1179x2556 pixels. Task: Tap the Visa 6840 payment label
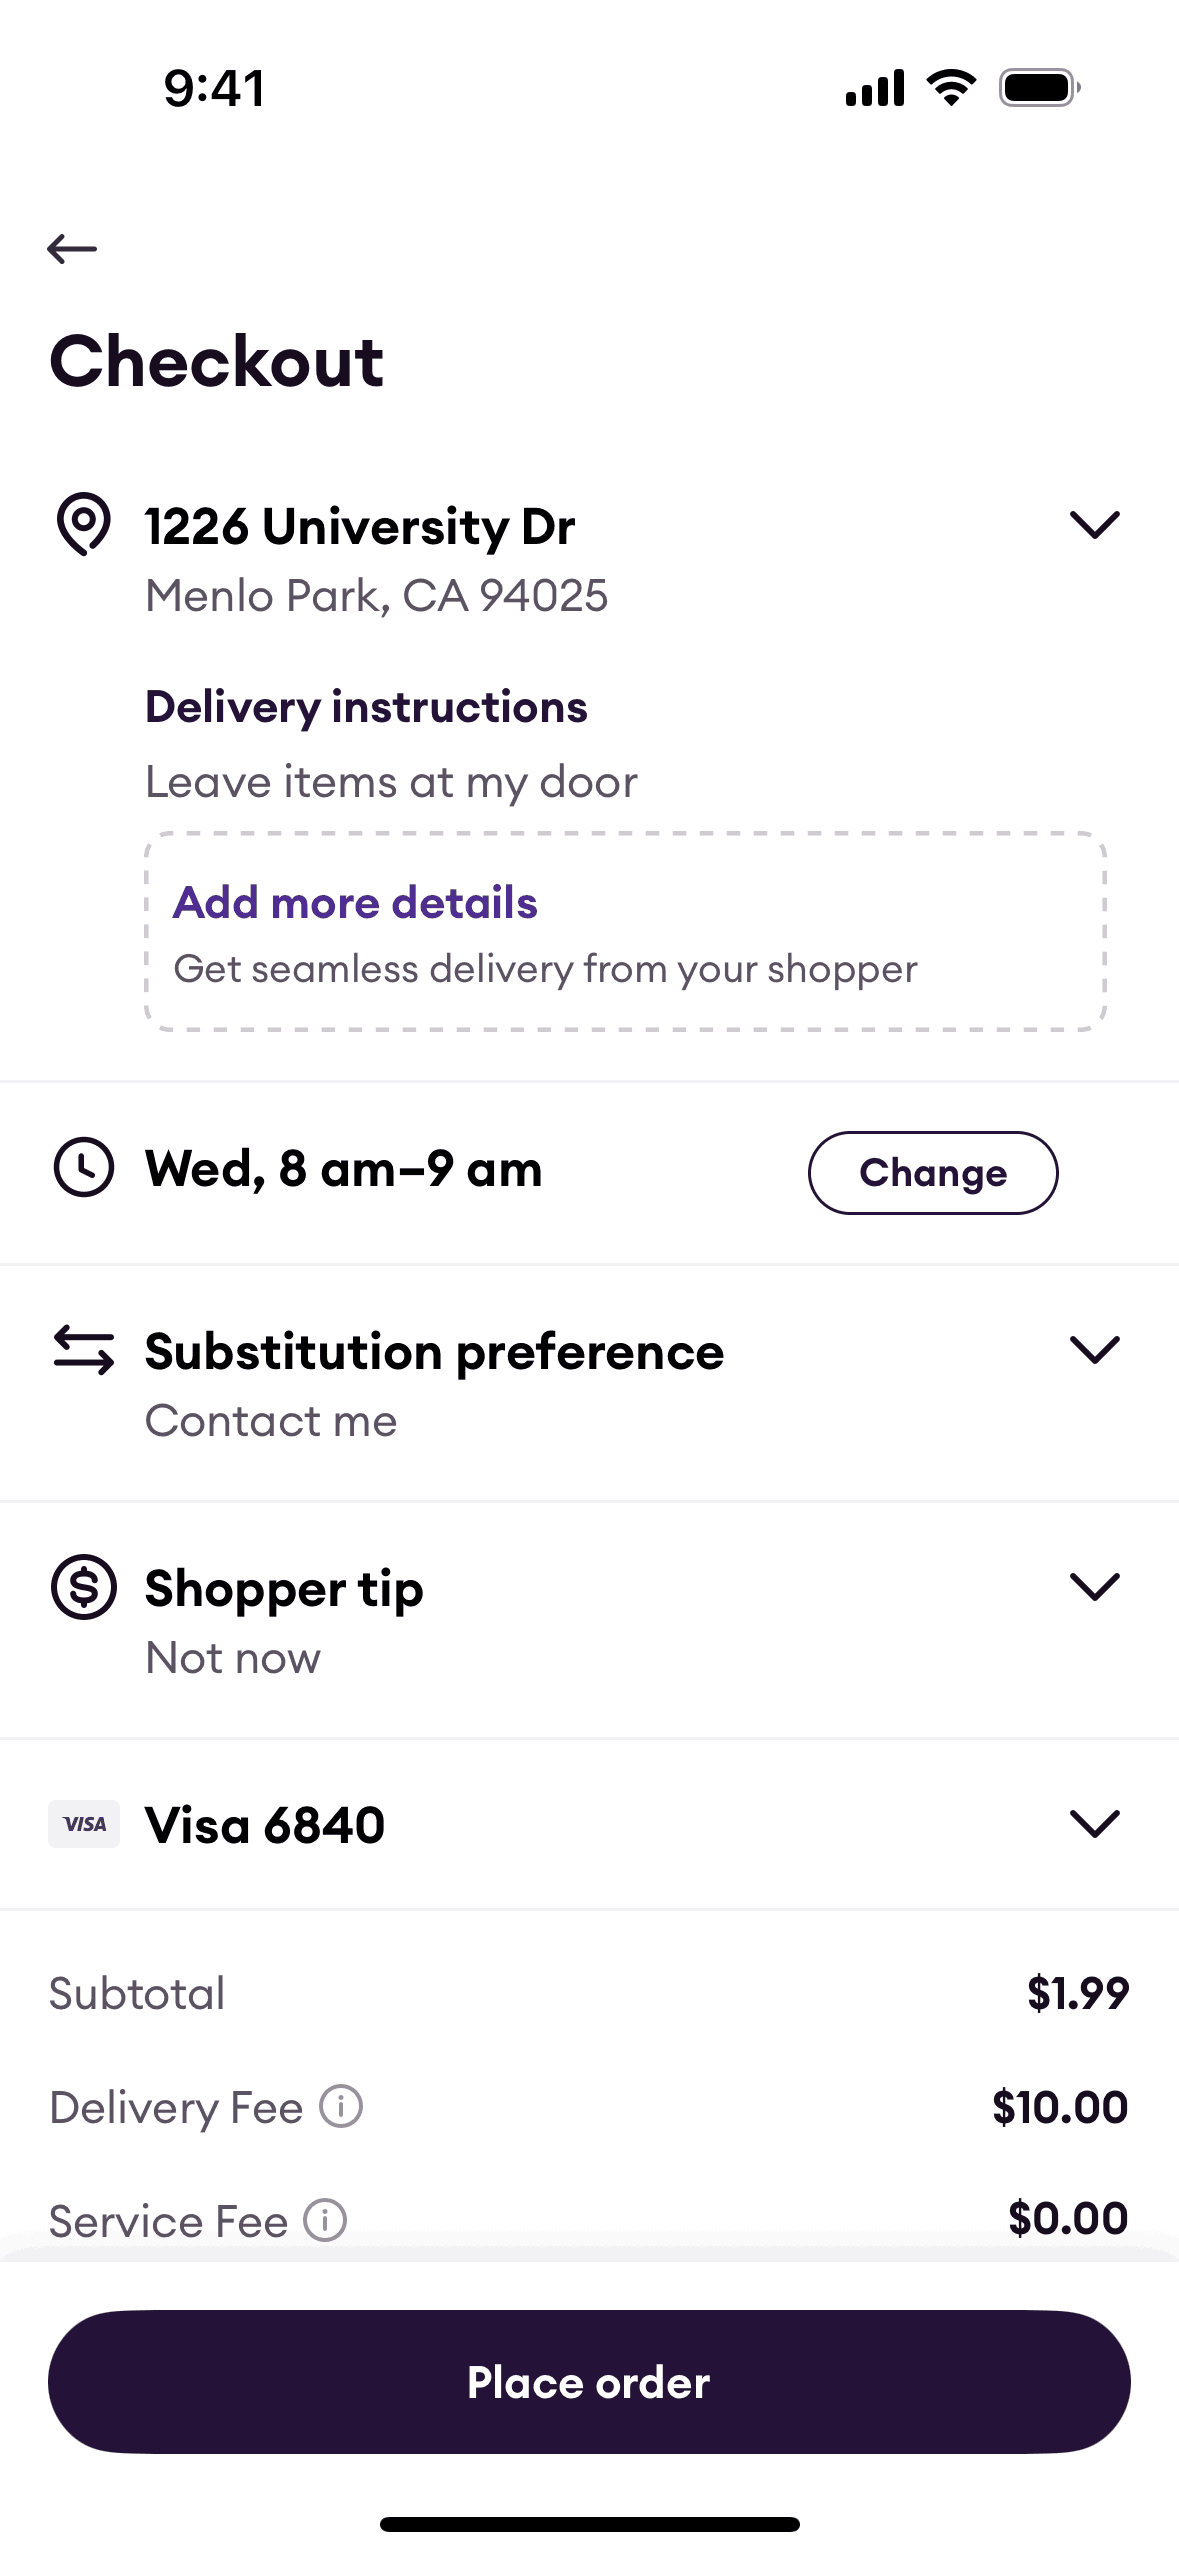click(x=265, y=1825)
